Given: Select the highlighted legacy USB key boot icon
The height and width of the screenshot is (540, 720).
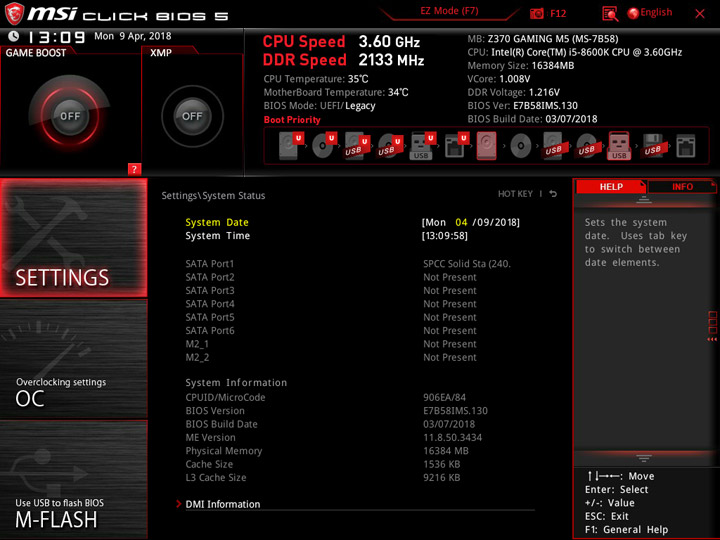Looking at the screenshot, I should click(619, 146).
